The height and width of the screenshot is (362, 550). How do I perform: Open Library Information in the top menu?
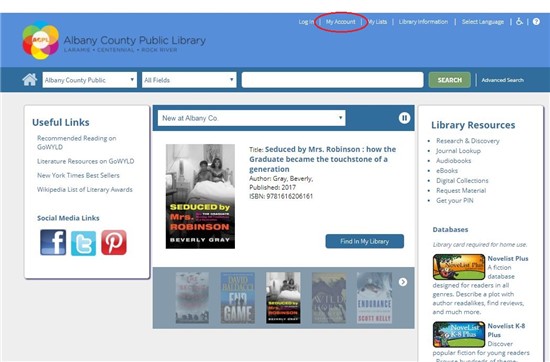(x=423, y=22)
